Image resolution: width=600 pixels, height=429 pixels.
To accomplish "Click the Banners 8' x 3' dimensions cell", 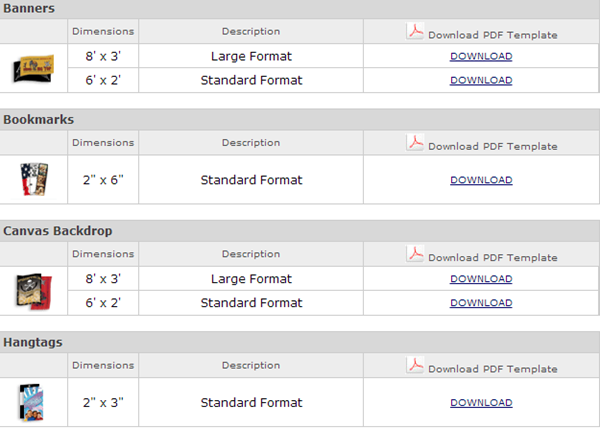I will pyautogui.click(x=103, y=56).
